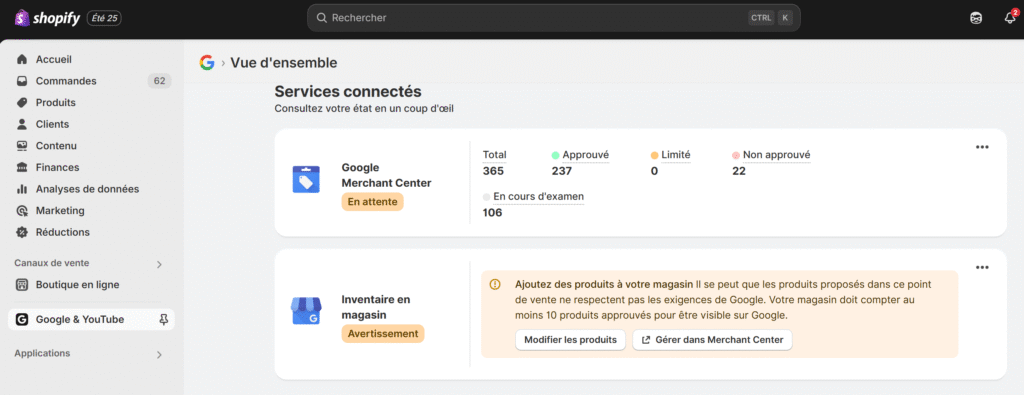Click Google logo in breadcrumb

[x=207, y=63]
